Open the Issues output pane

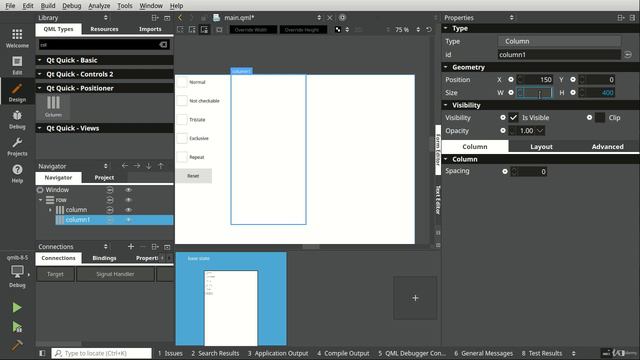tap(170, 353)
